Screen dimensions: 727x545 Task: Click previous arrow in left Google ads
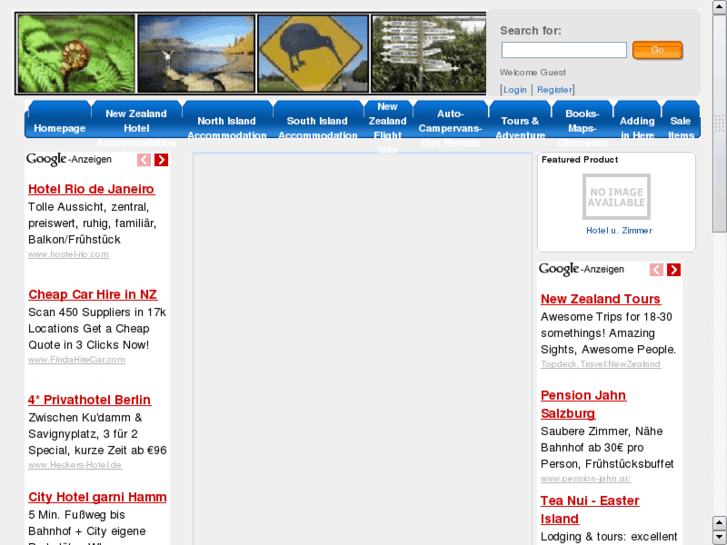(144, 160)
